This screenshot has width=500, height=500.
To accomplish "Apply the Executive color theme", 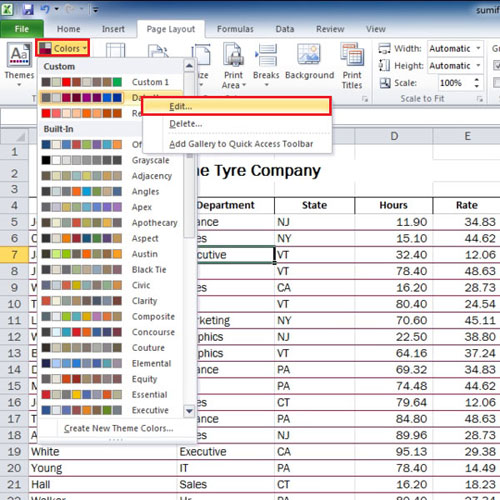I will pyautogui.click(x=111, y=410).
